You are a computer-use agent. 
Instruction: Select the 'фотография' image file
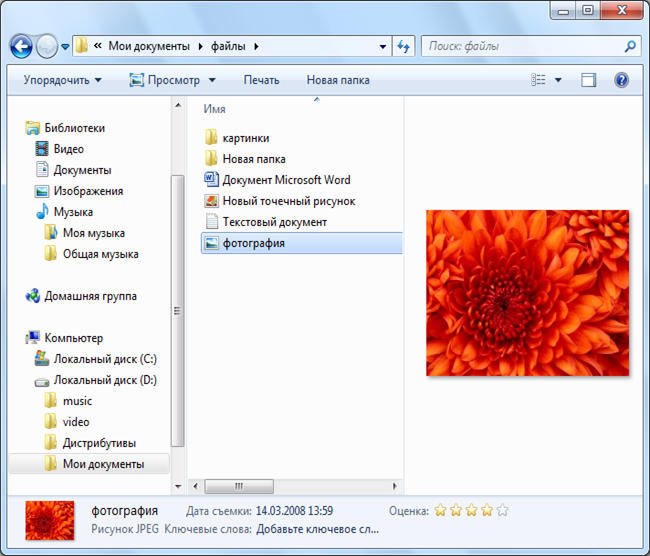click(x=301, y=243)
